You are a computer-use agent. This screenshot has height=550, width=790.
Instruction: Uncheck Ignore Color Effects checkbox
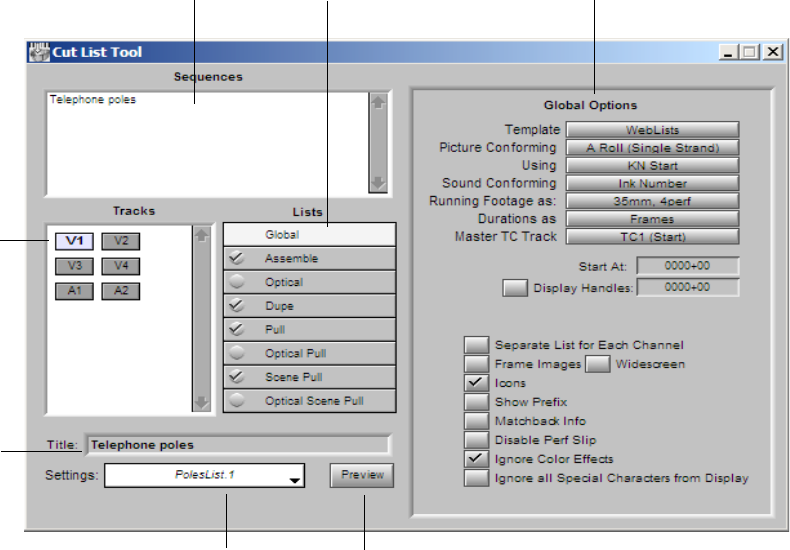coord(476,459)
